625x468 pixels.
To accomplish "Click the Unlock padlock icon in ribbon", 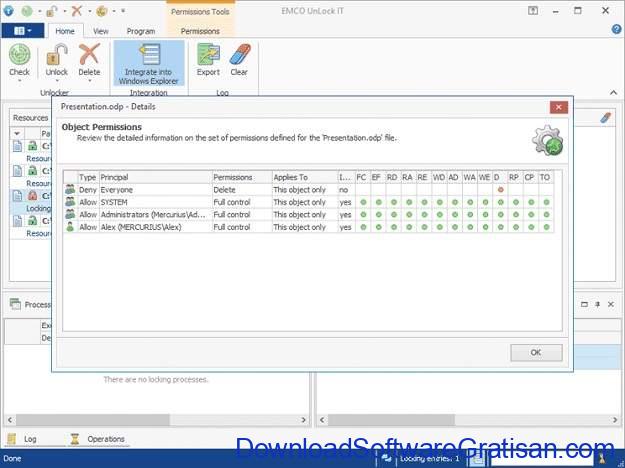I will tap(56, 54).
